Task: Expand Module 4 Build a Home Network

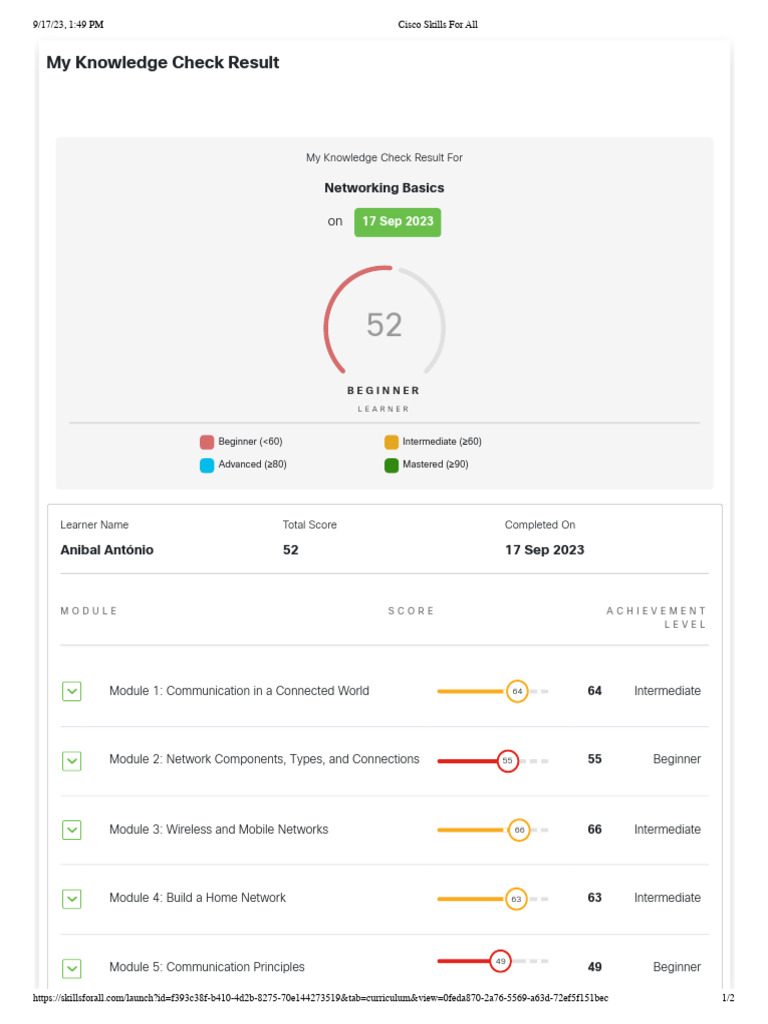Action: tap(72, 899)
